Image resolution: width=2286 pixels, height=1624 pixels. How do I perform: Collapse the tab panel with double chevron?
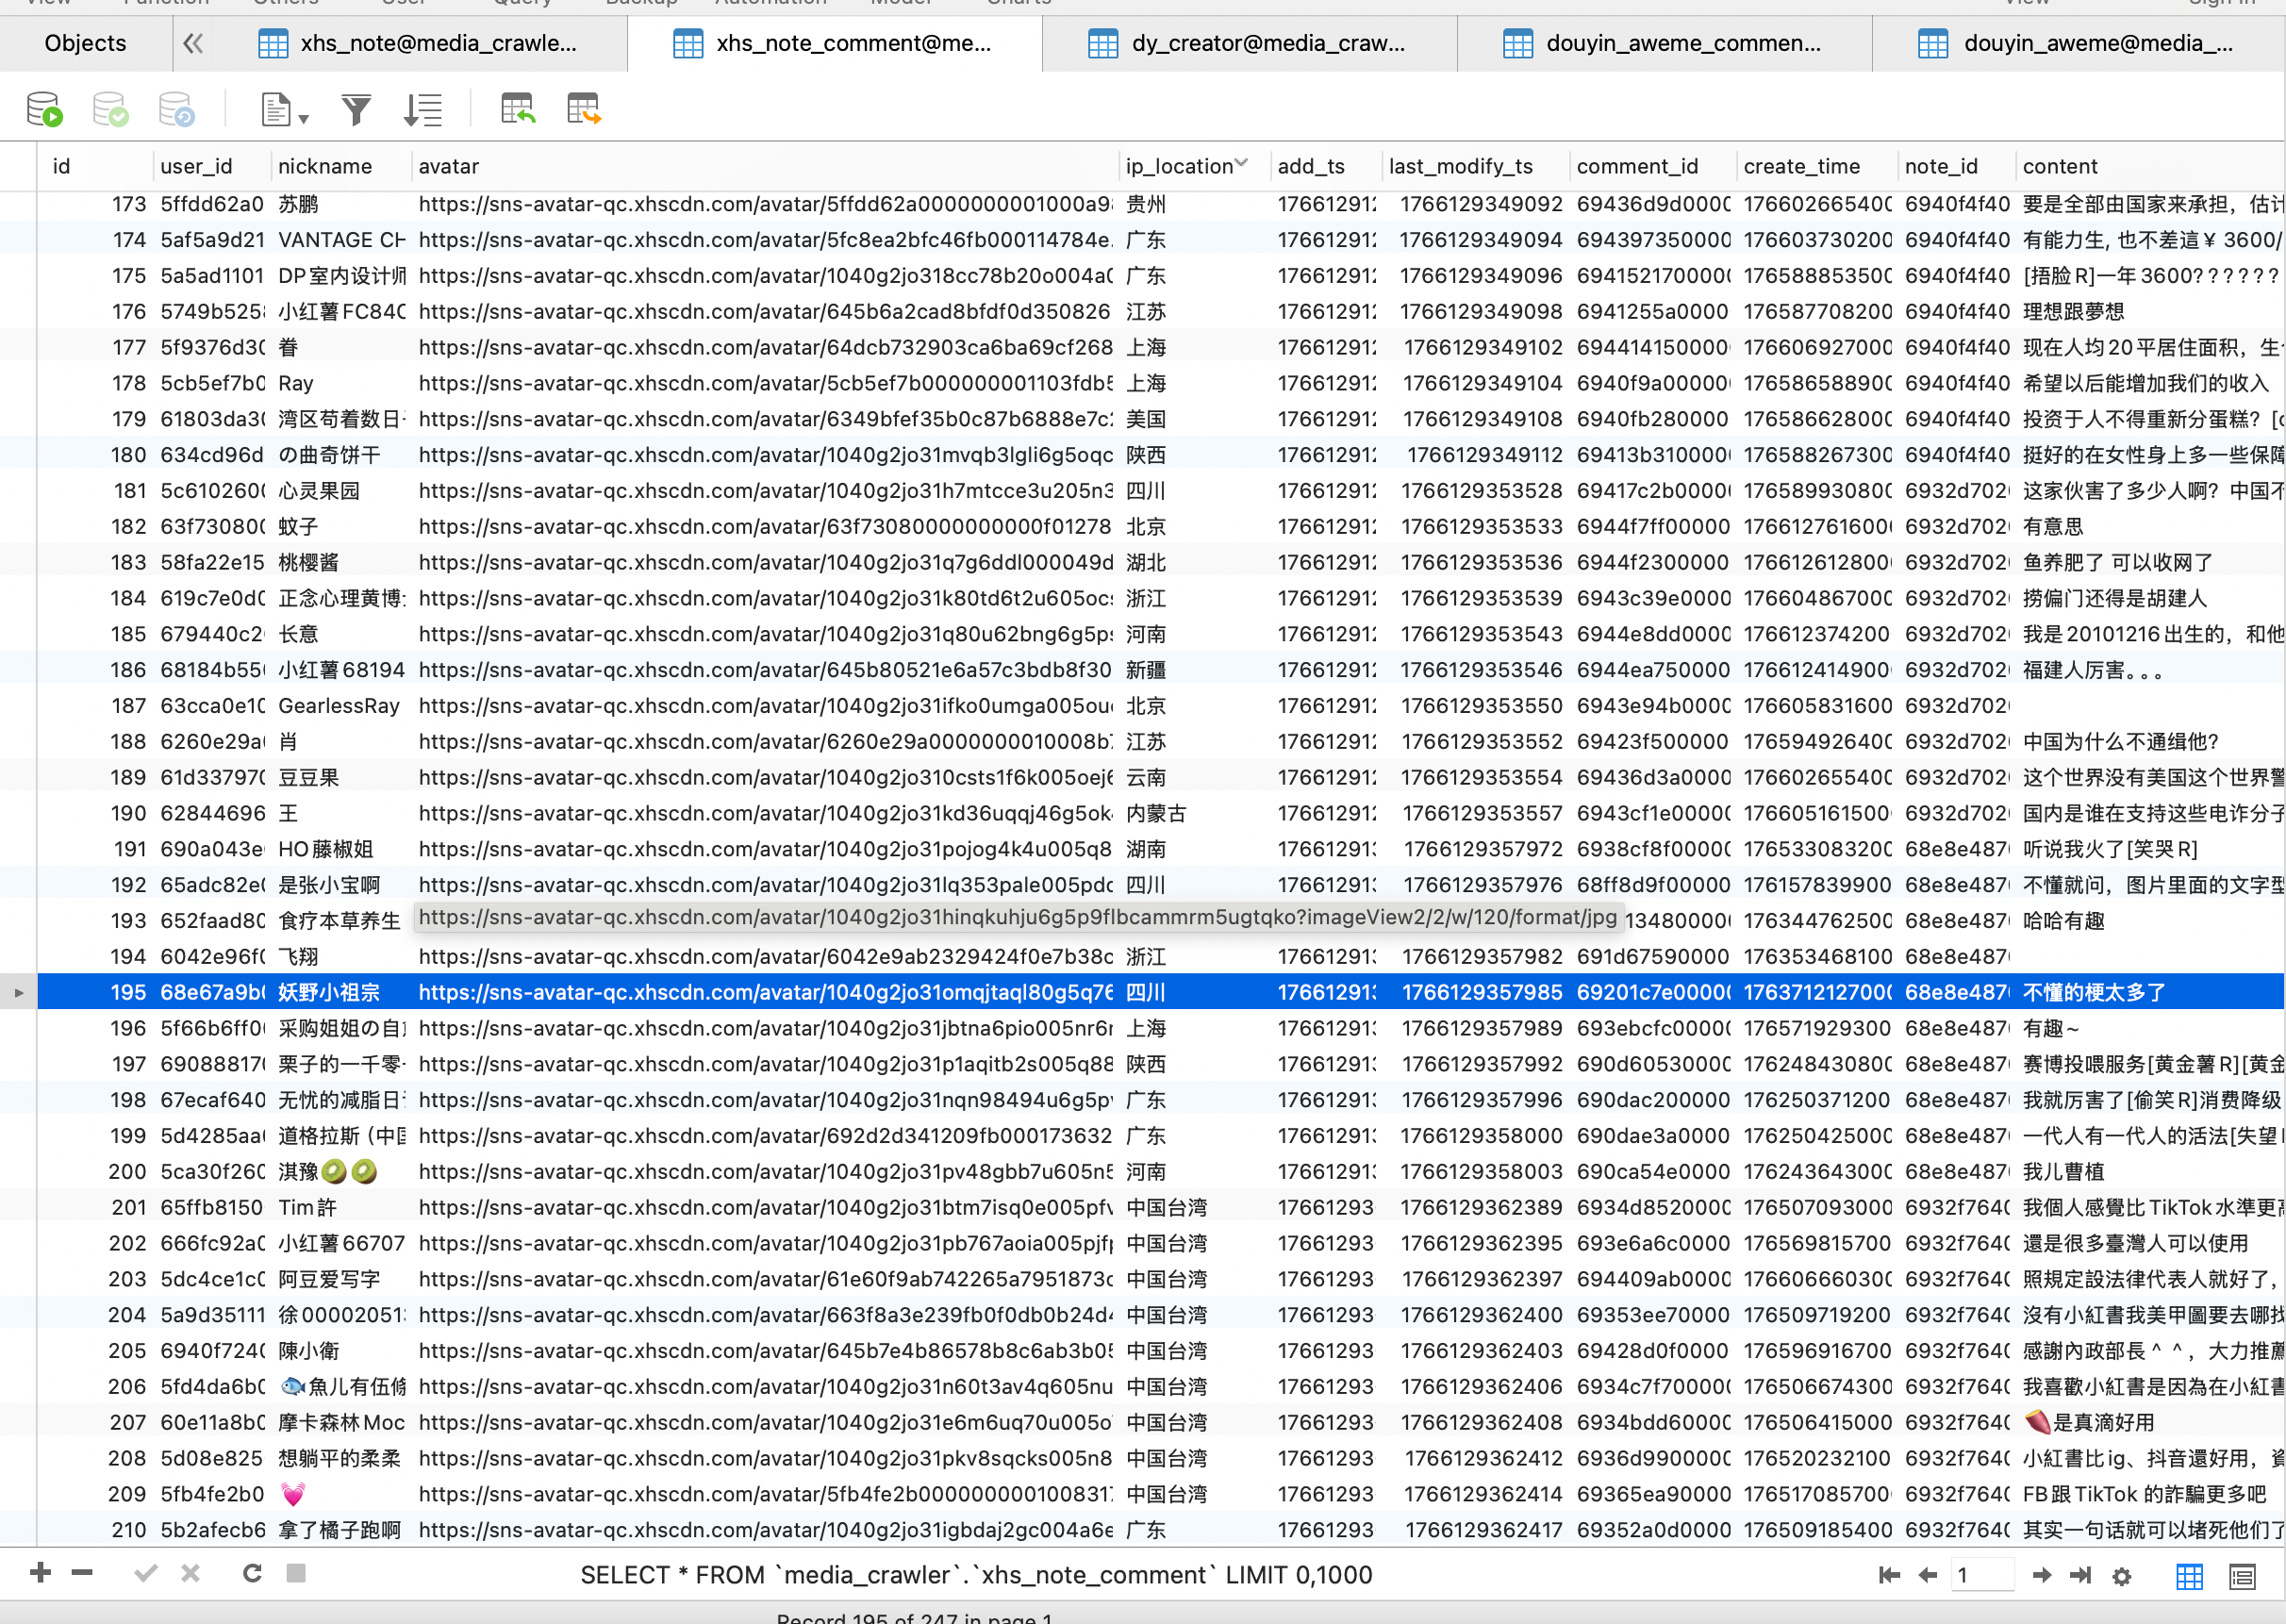click(x=193, y=43)
